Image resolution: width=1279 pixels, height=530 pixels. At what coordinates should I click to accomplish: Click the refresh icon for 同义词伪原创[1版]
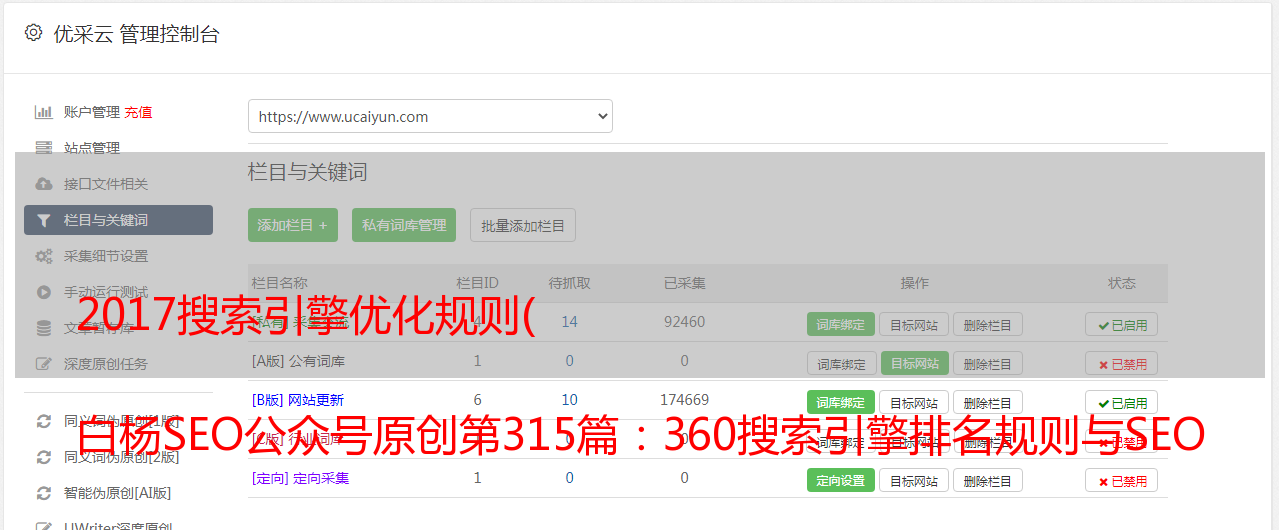click(43, 421)
